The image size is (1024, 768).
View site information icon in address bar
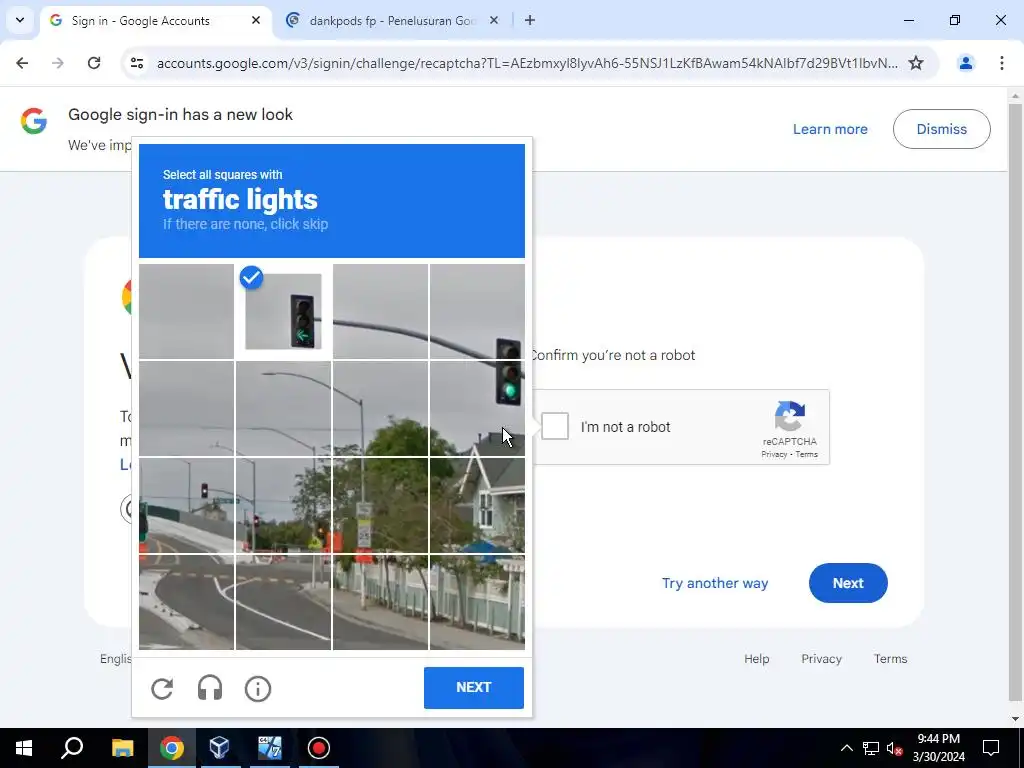[136, 63]
